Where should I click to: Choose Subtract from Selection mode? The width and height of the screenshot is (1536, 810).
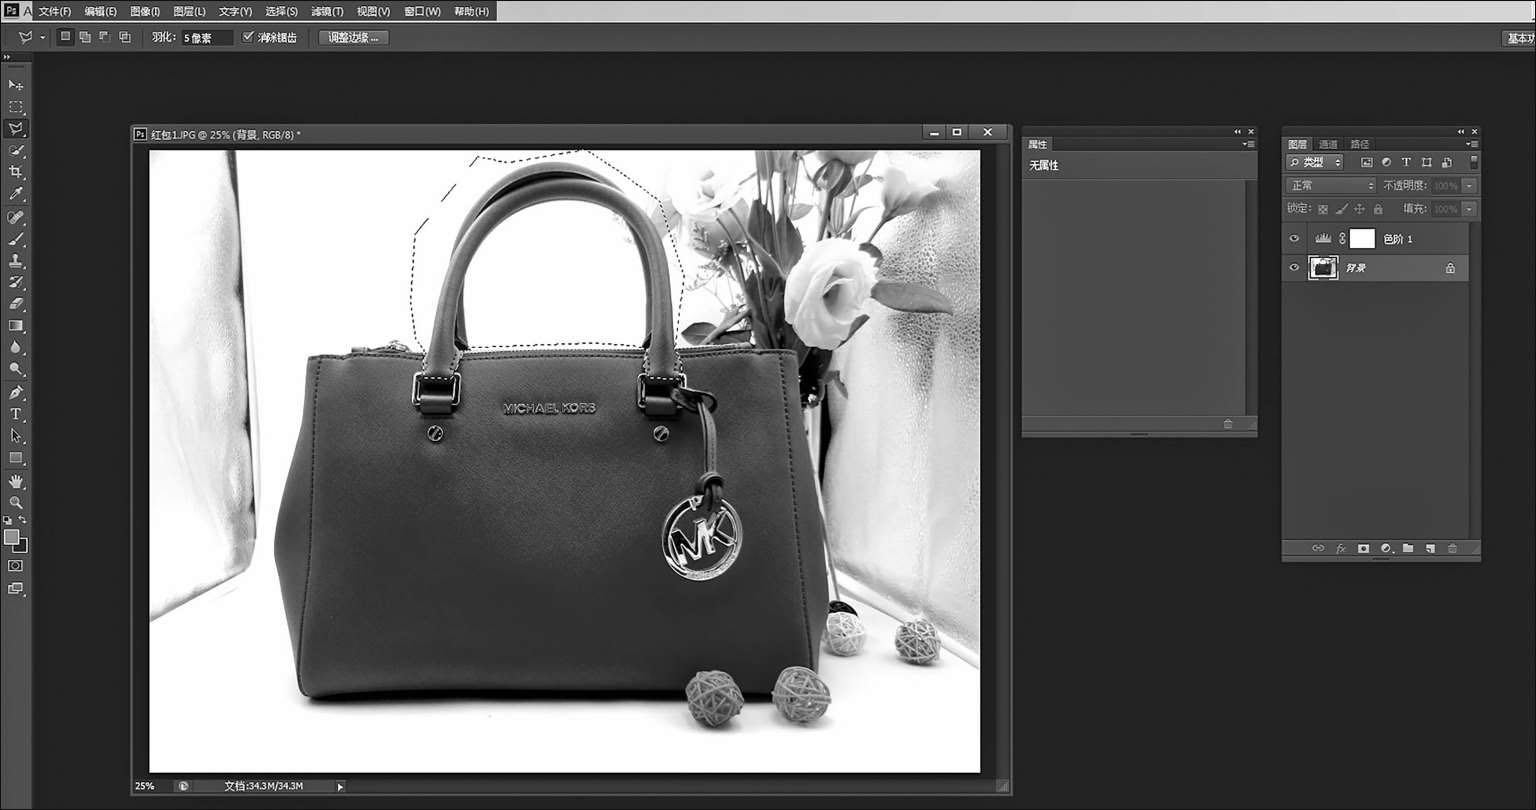[x=105, y=37]
